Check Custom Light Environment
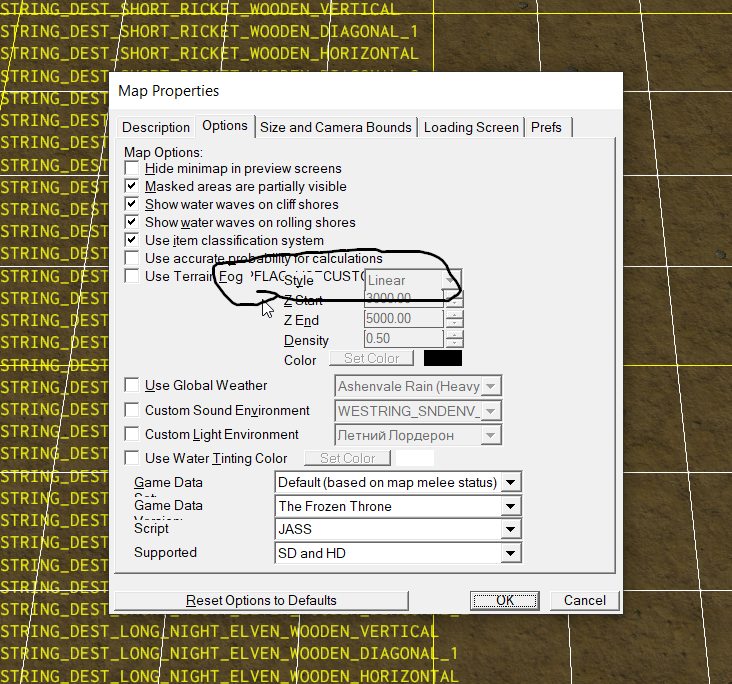 pos(132,434)
